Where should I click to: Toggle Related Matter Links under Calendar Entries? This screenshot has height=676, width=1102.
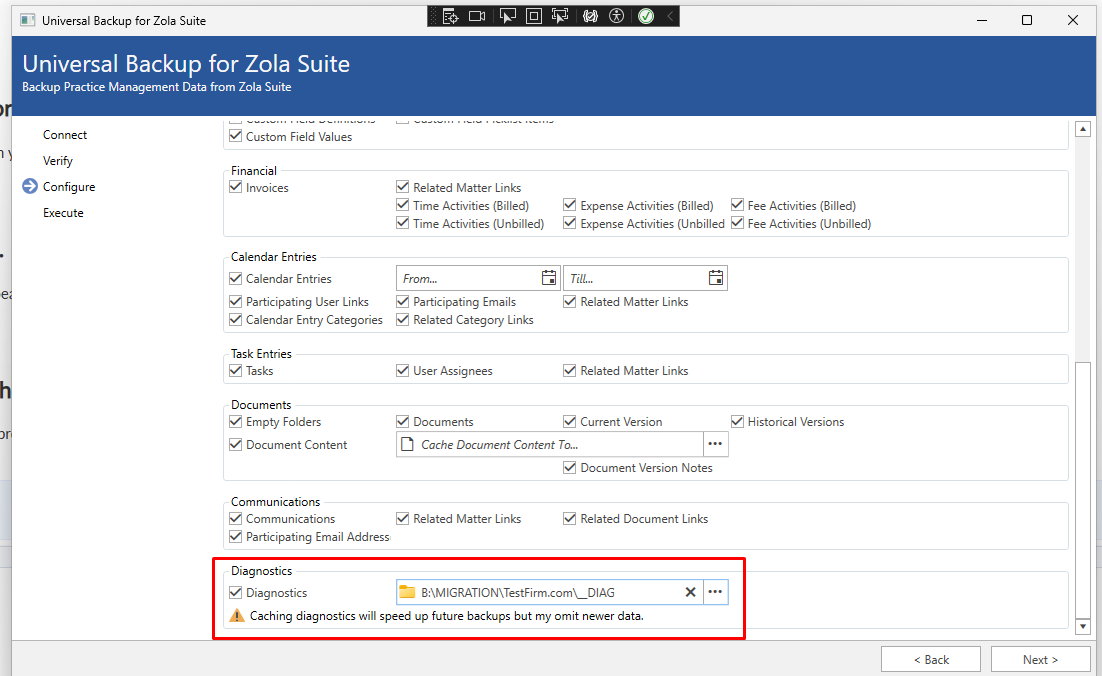pyautogui.click(x=570, y=301)
